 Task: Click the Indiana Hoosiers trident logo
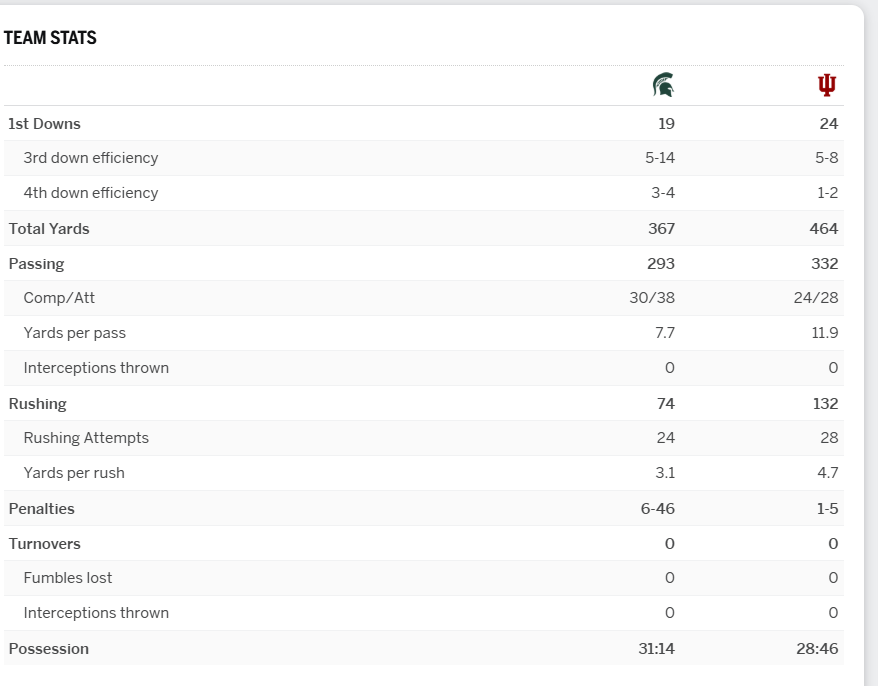[827, 85]
